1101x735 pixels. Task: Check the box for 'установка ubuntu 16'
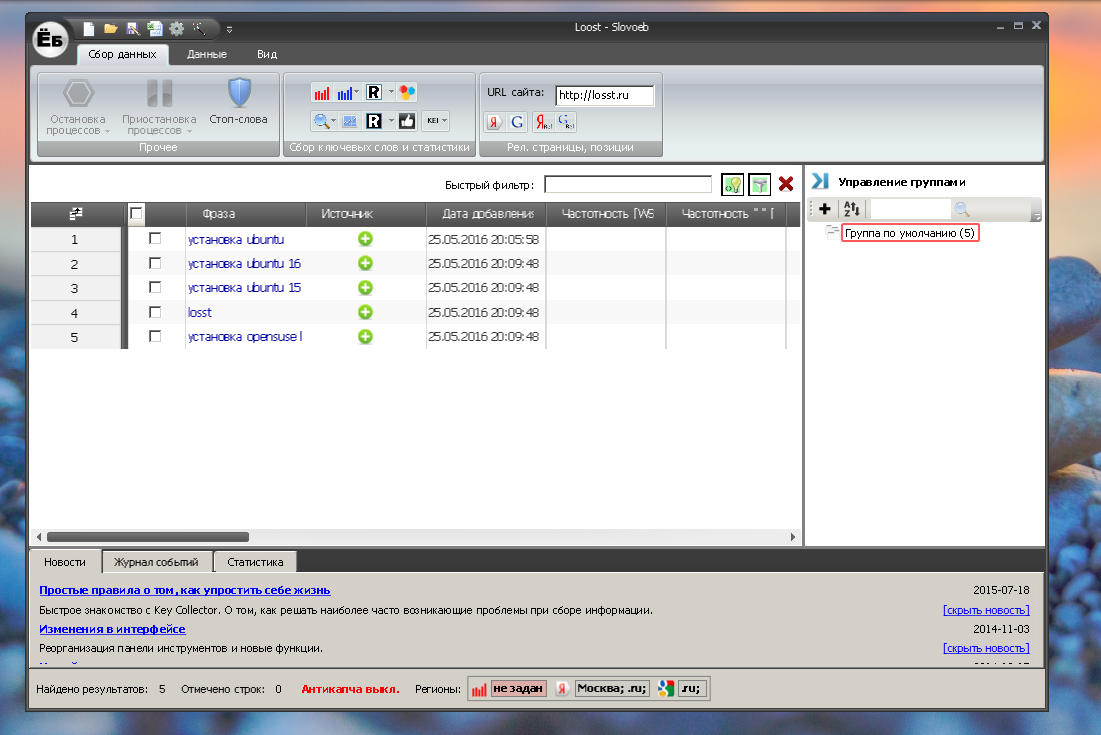(x=155, y=263)
